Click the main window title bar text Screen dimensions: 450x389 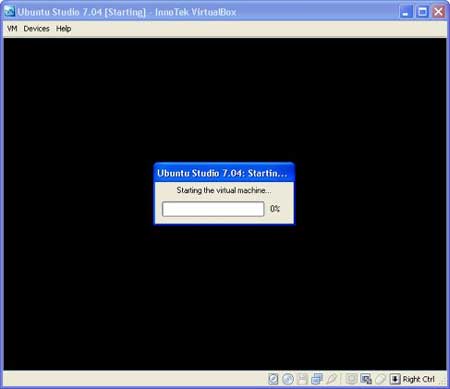pyautogui.click(x=127, y=12)
